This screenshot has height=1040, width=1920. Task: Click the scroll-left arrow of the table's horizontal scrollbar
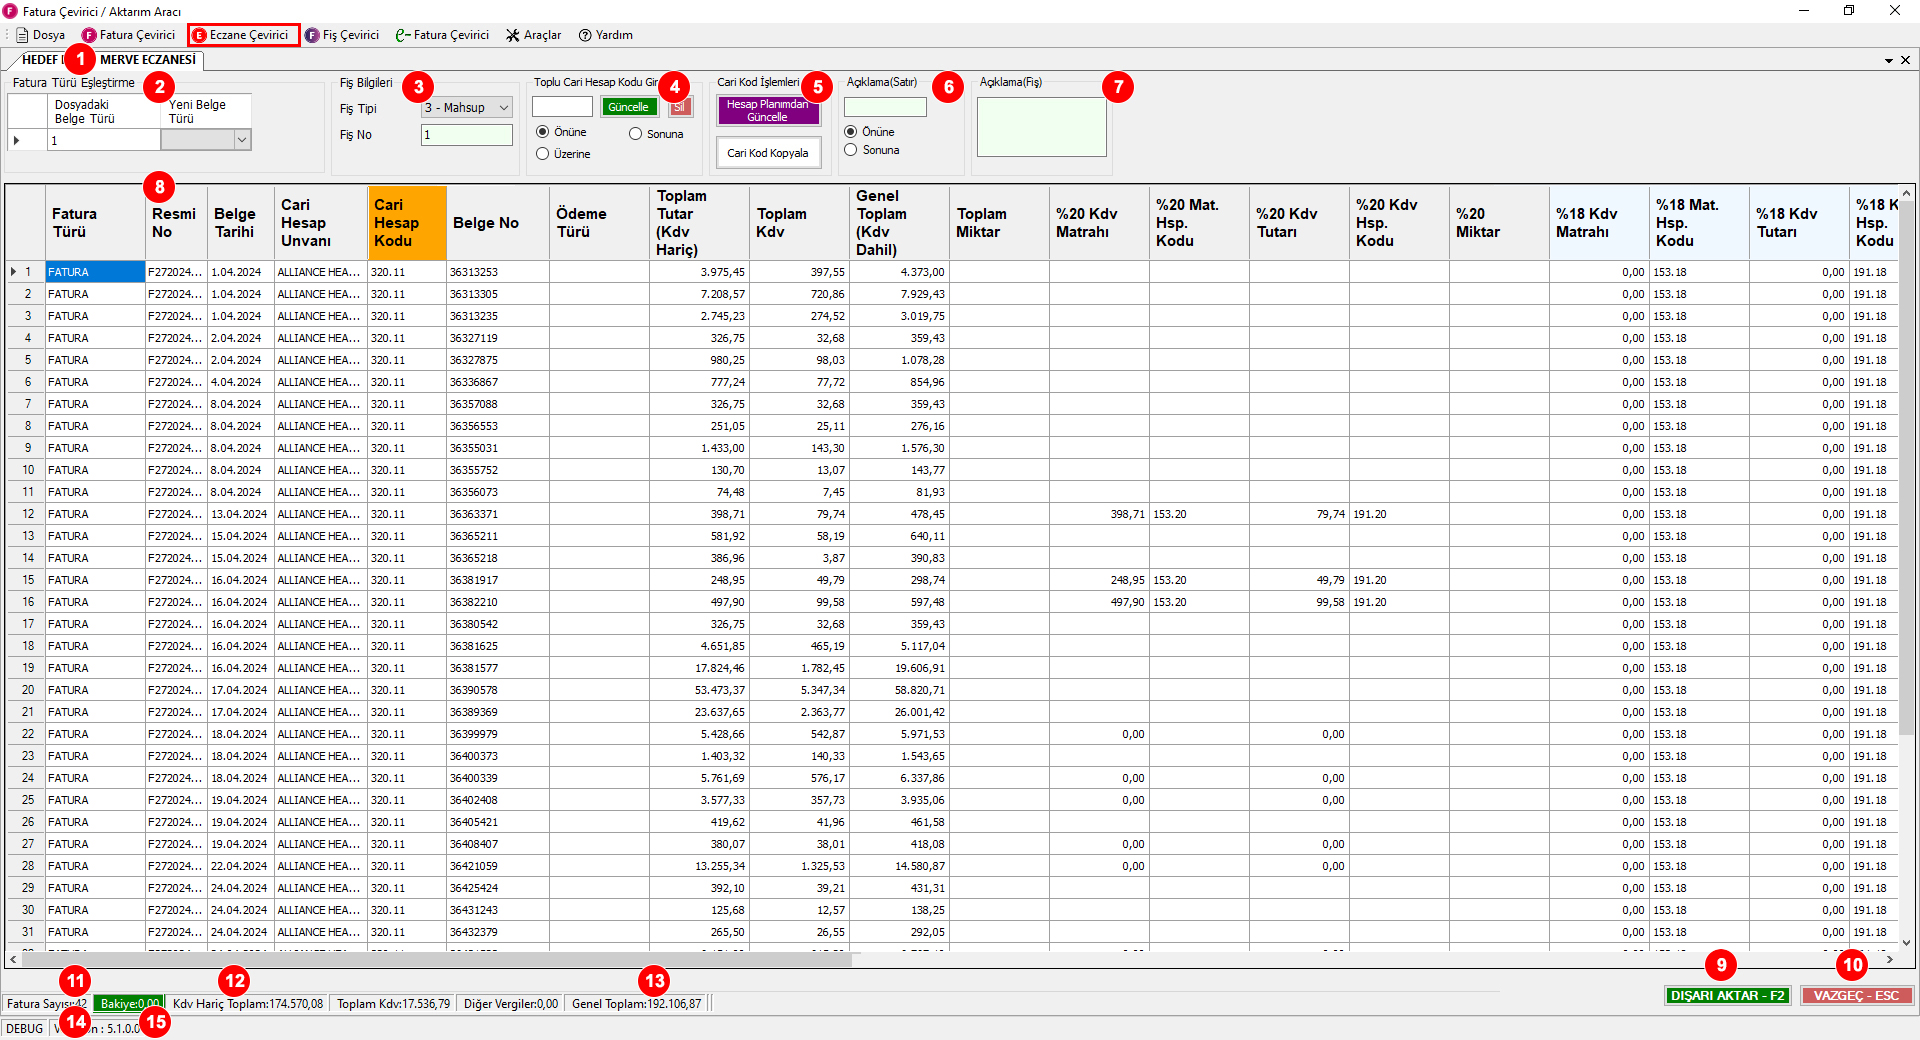pos(13,959)
